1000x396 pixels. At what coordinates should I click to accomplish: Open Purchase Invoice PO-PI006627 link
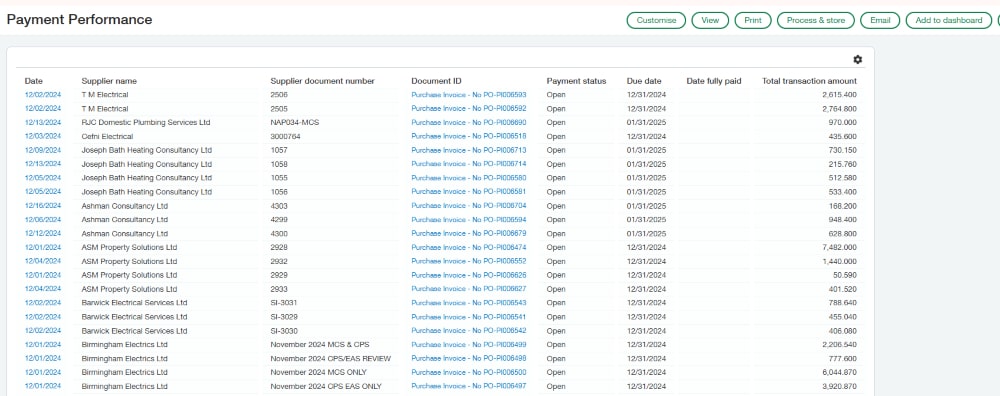pos(469,289)
